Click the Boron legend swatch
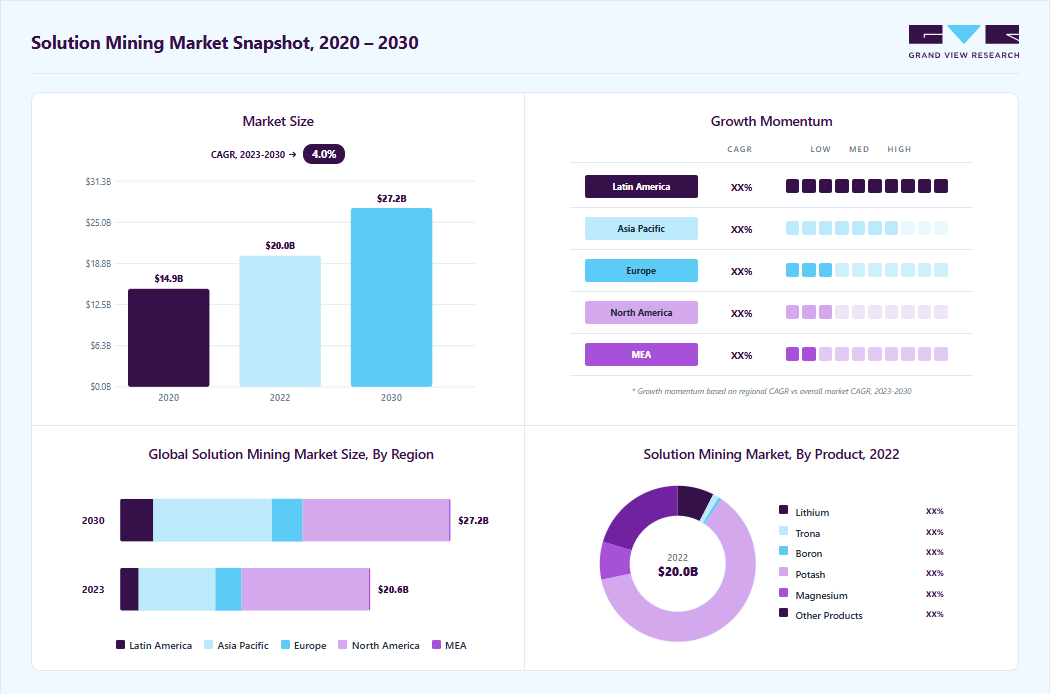1050x694 pixels. 783,551
